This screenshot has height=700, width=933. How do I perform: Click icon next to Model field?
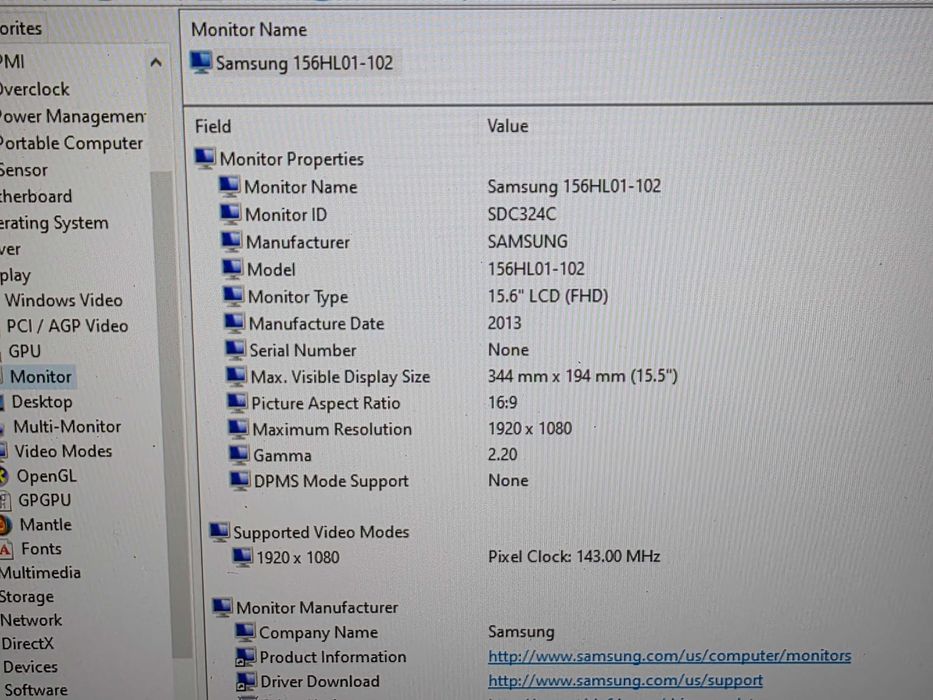pos(232,268)
